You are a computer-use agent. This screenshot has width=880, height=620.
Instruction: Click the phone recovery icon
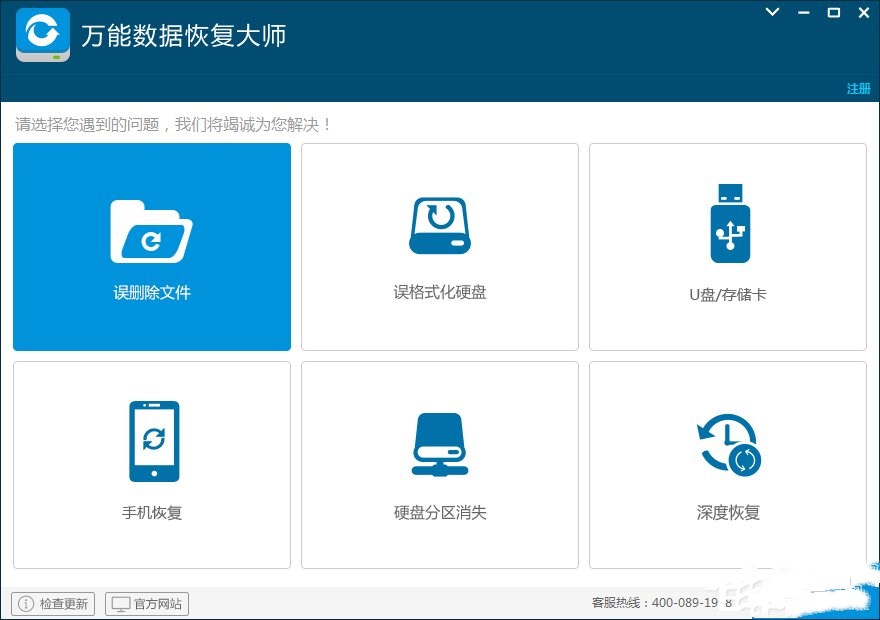pyautogui.click(x=154, y=441)
